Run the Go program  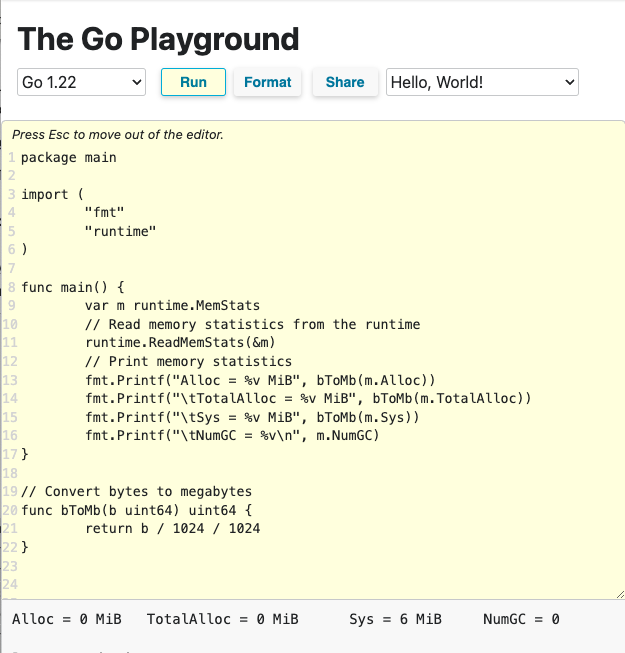pos(193,82)
